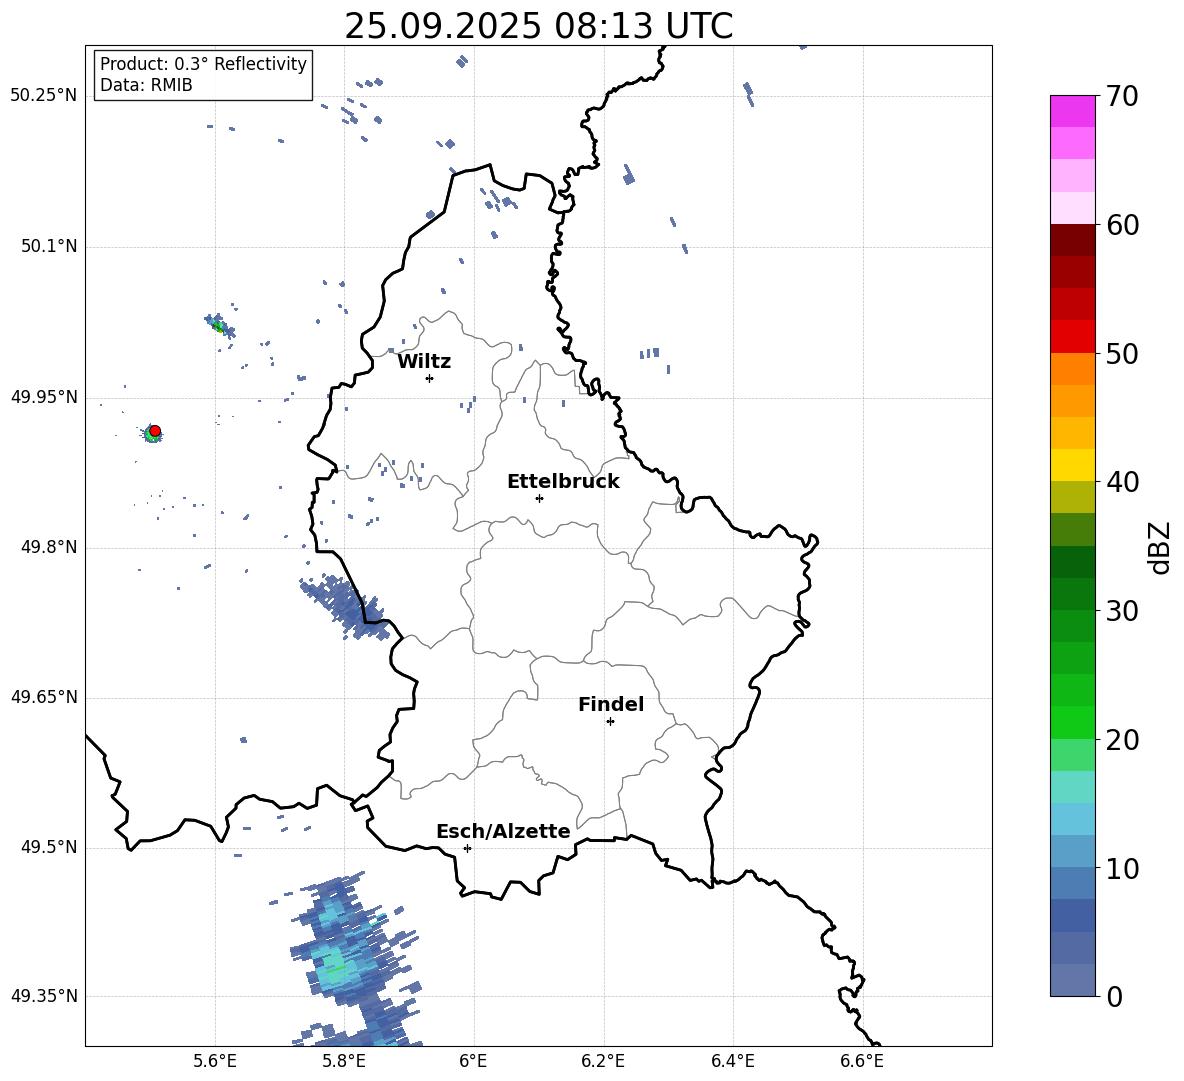The height and width of the screenshot is (1081, 1184).
Task: Click the colorbar tick label 20
Action: (1122, 740)
